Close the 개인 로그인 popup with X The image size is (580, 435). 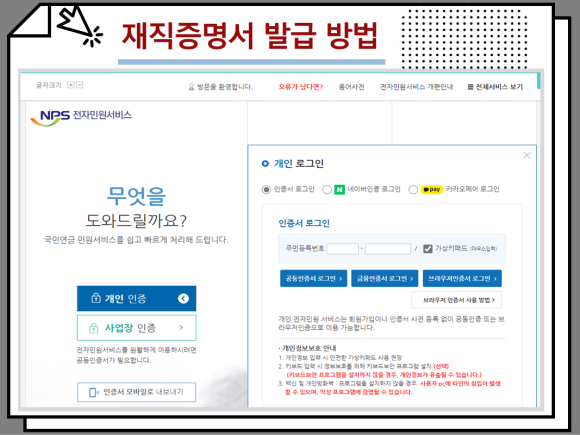click(x=527, y=155)
